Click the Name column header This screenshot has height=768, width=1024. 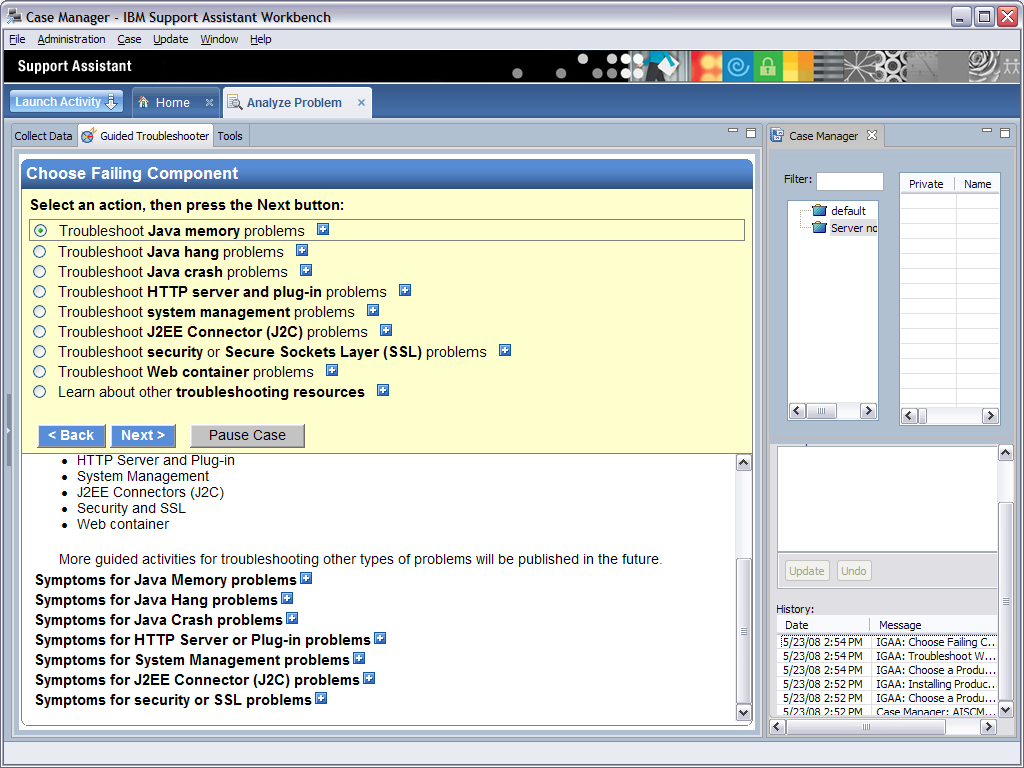pos(977,184)
